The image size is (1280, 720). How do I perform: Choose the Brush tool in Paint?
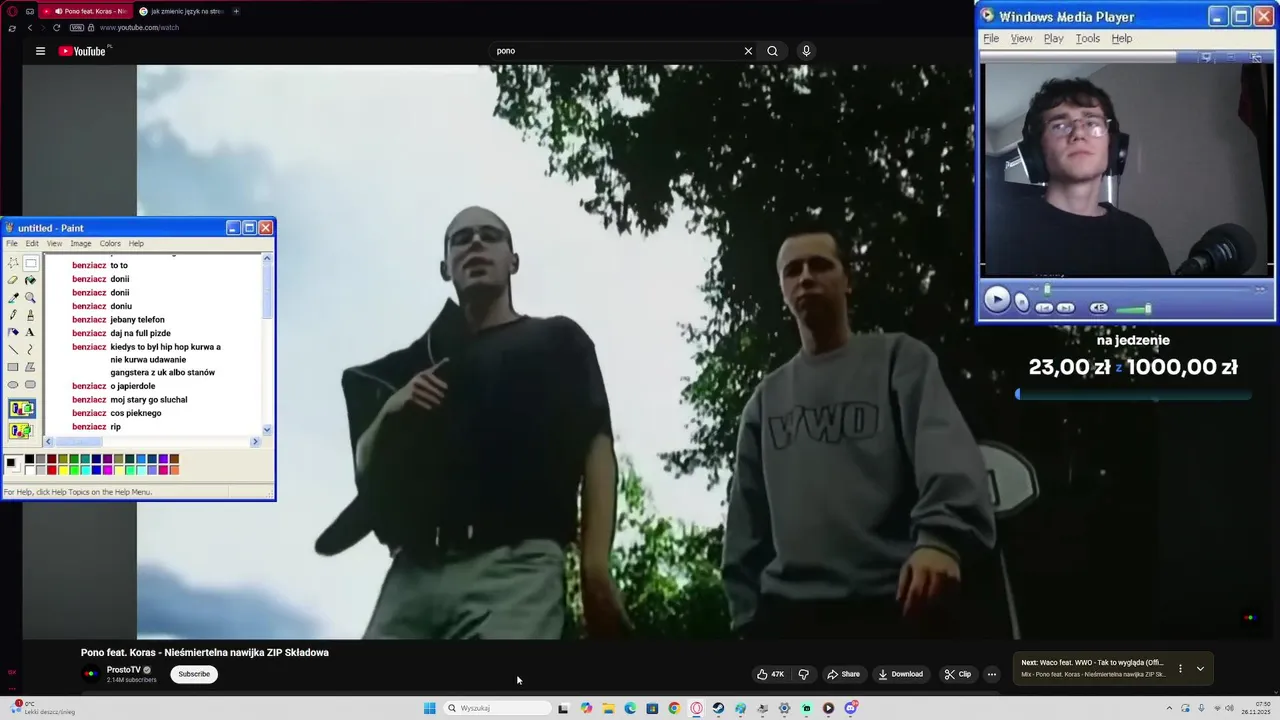[x=30, y=314]
